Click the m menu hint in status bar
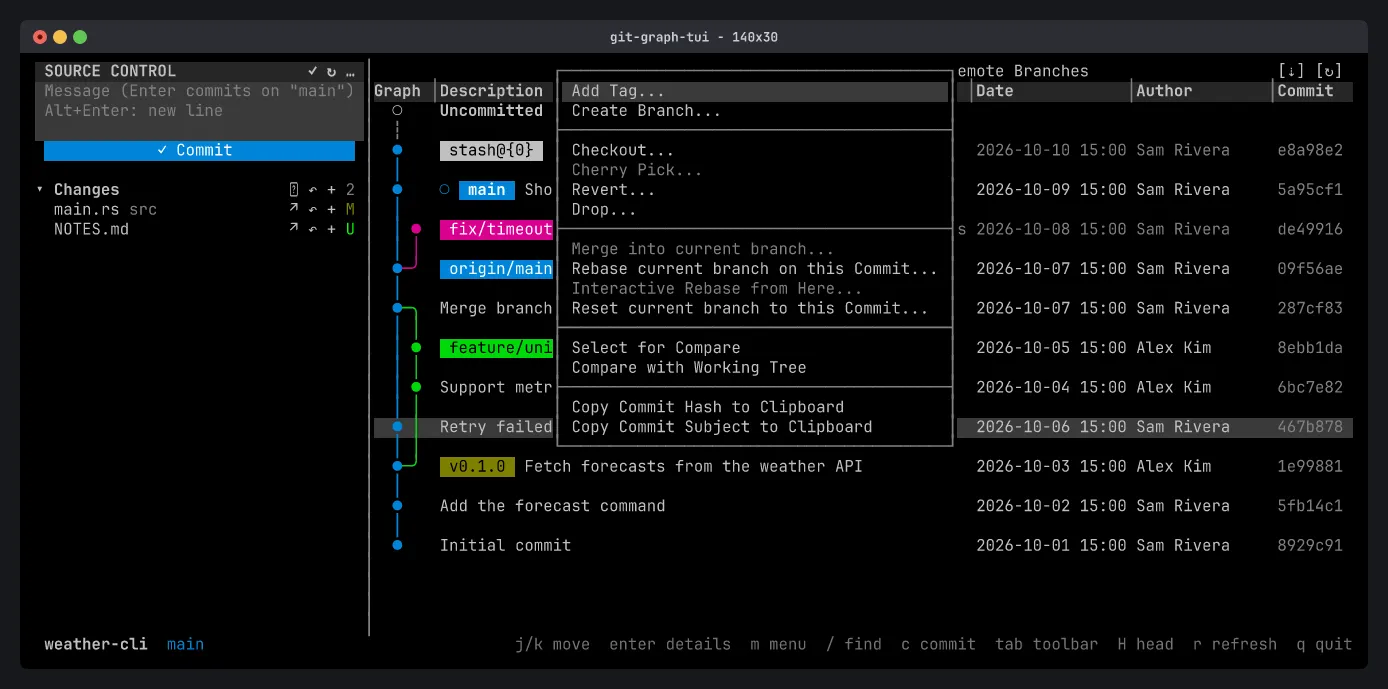Screen dimensions: 1388x689 (778, 644)
